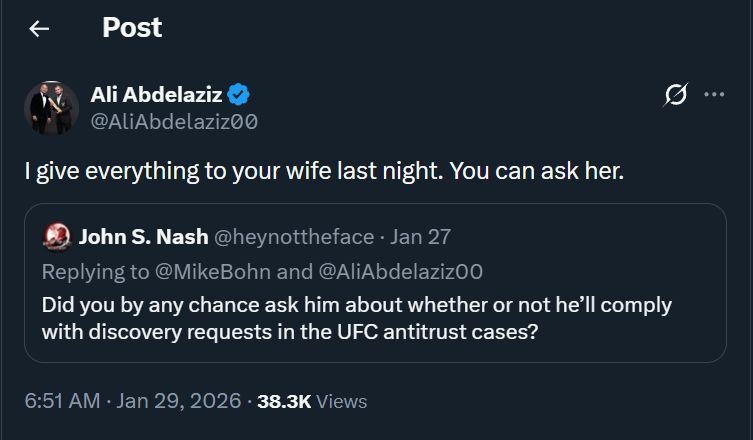Open the three-dot more options menu

[714, 95]
